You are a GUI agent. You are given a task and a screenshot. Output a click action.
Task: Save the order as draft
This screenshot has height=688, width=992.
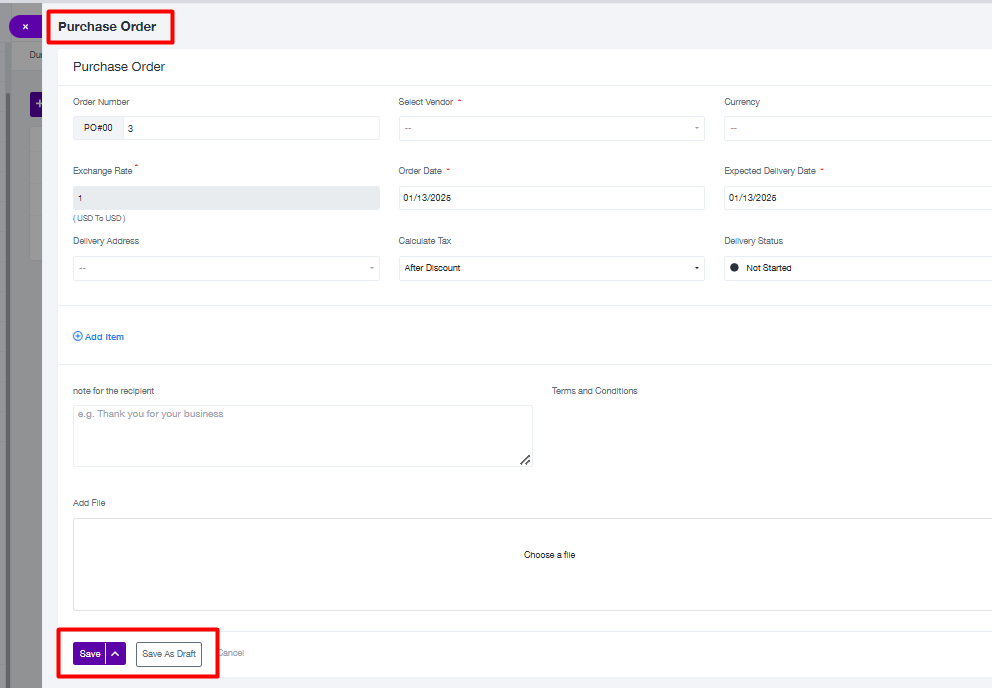click(x=169, y=654)
